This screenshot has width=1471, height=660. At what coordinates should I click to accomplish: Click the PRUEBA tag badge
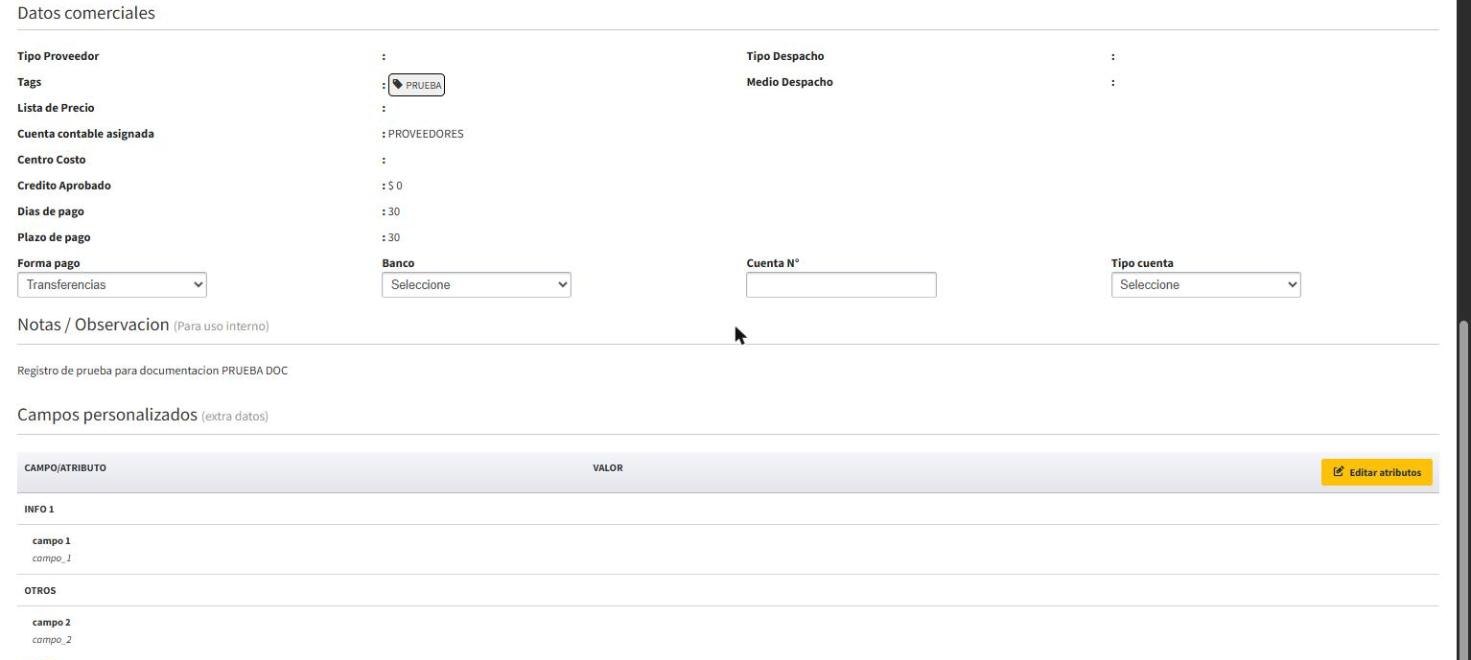point(416,85)
